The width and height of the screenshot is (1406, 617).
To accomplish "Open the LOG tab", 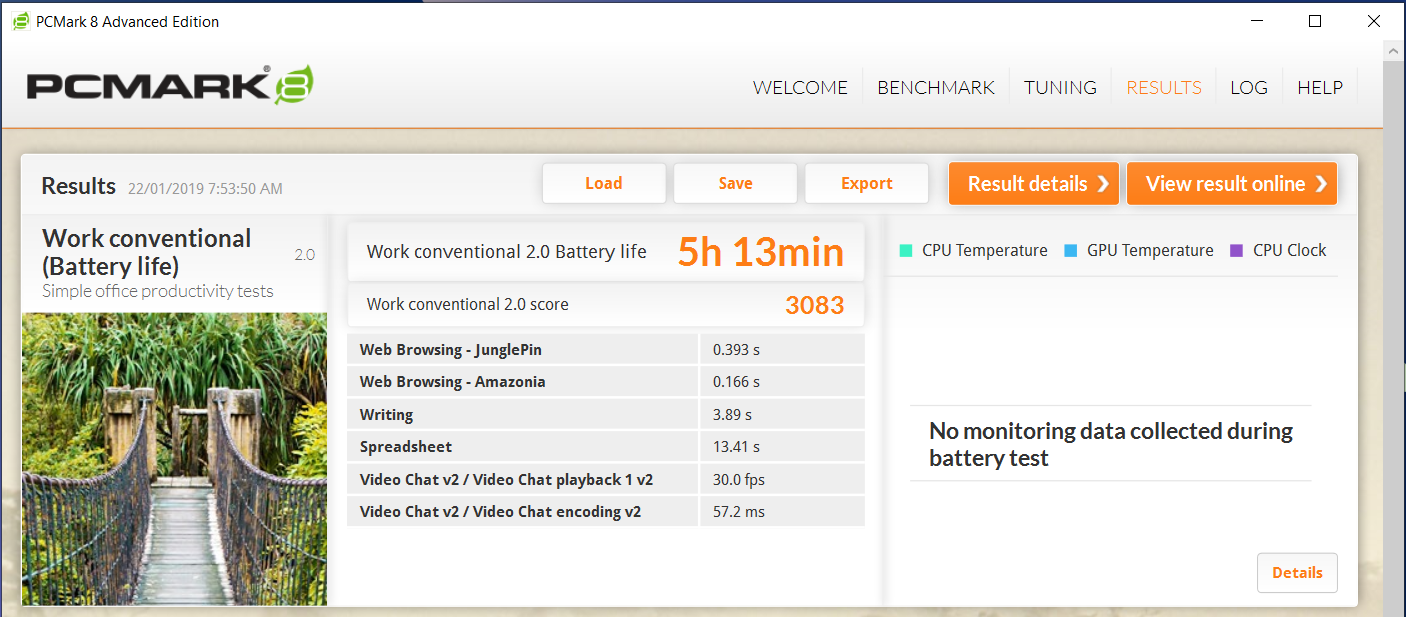I will click(x=1249, y=87).
